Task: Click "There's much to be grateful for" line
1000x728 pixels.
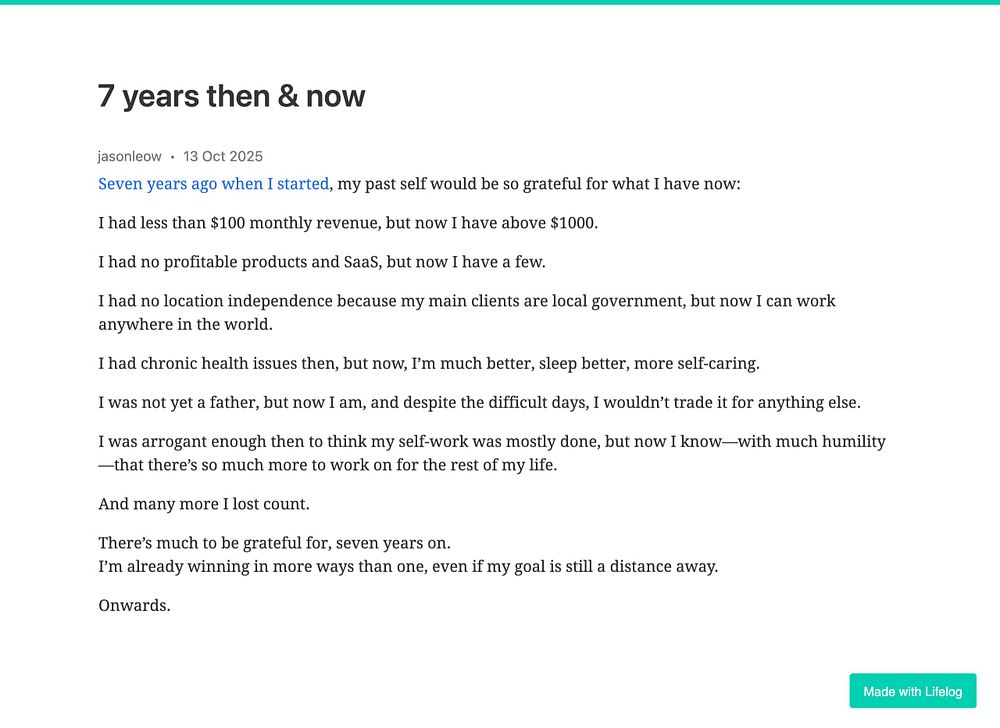Action: coord(274,543)
